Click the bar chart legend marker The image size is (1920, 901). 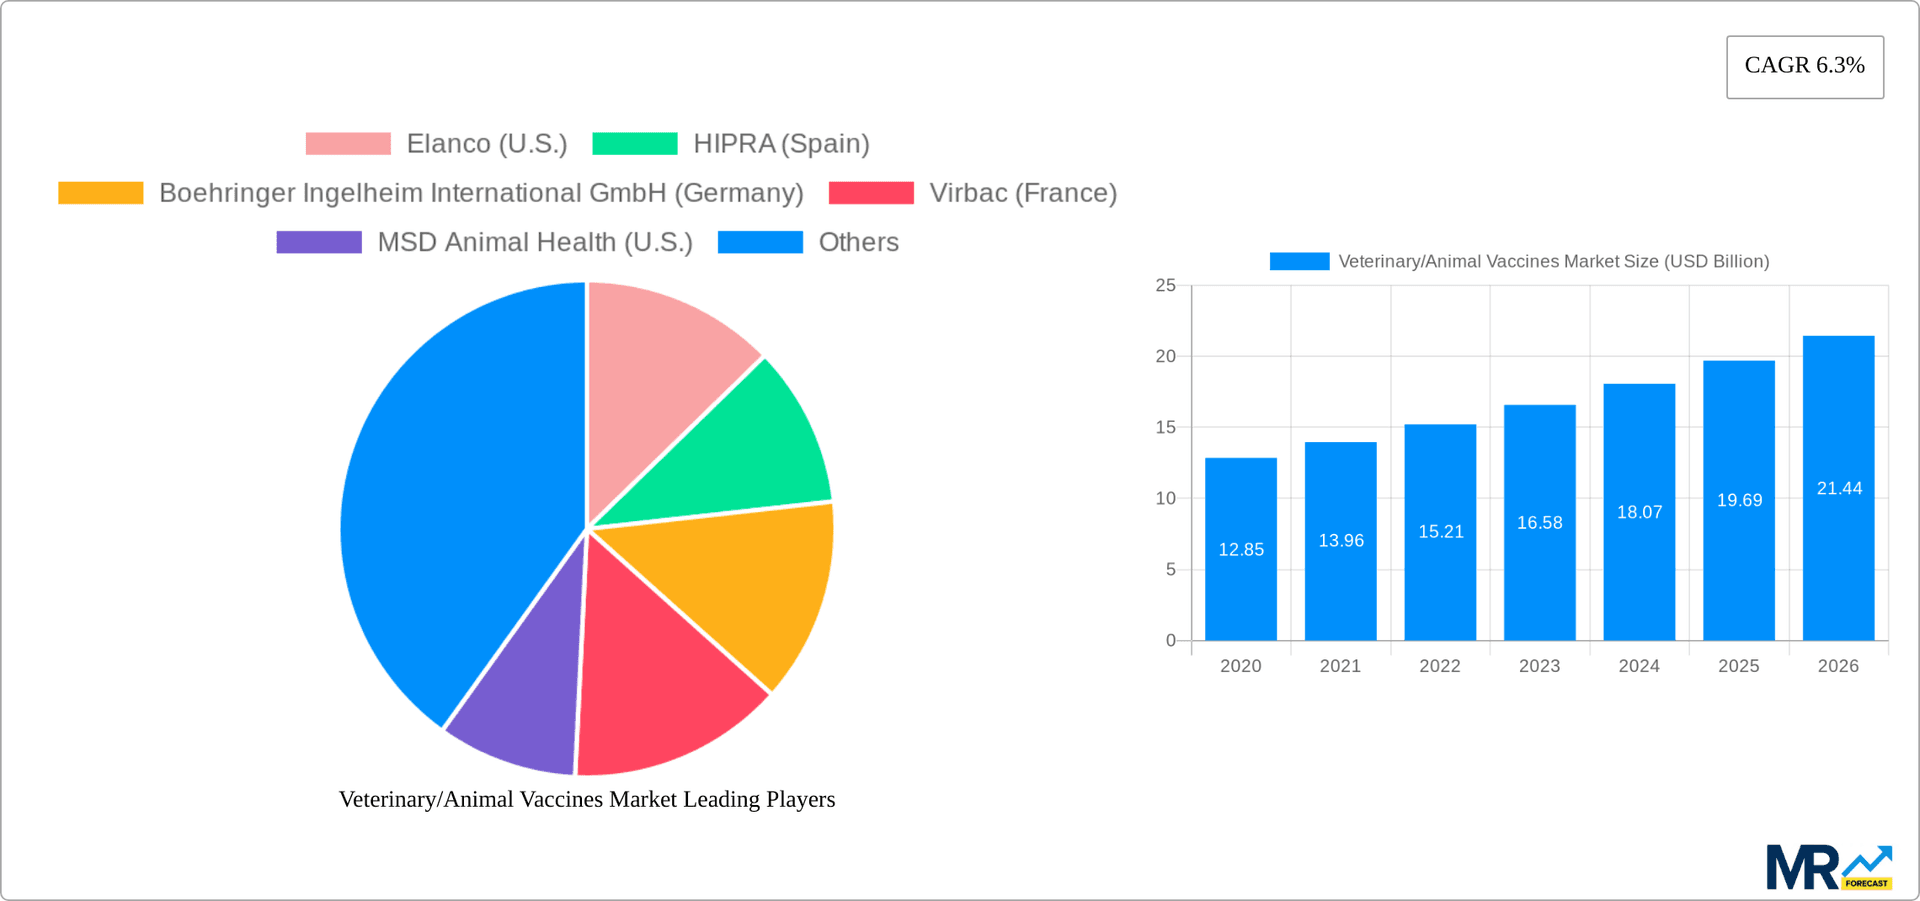pos(1298,261)
